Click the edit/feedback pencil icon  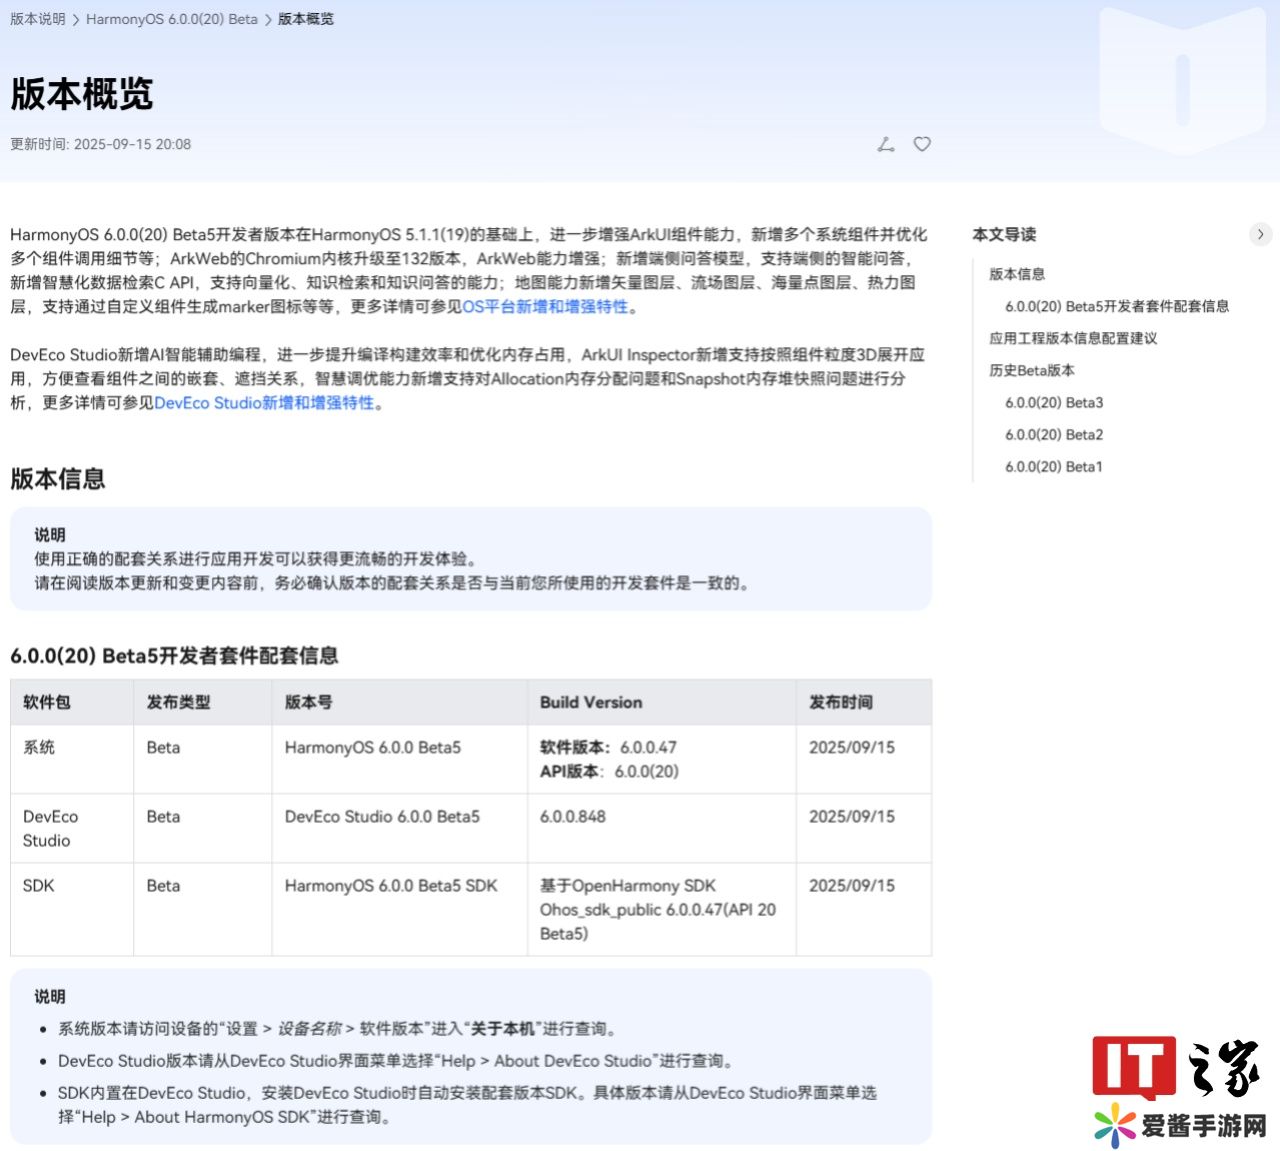click(x=886, y=145)
